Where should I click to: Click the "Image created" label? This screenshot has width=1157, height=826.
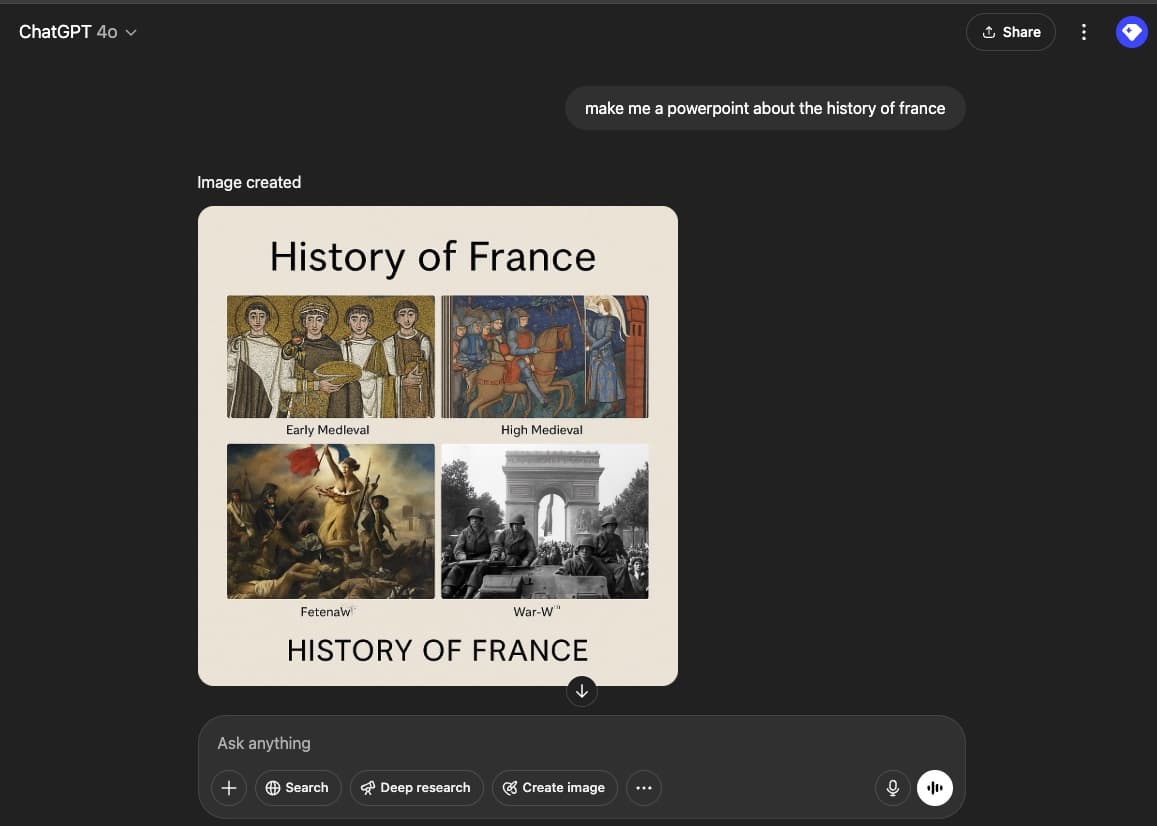(249, 182)
